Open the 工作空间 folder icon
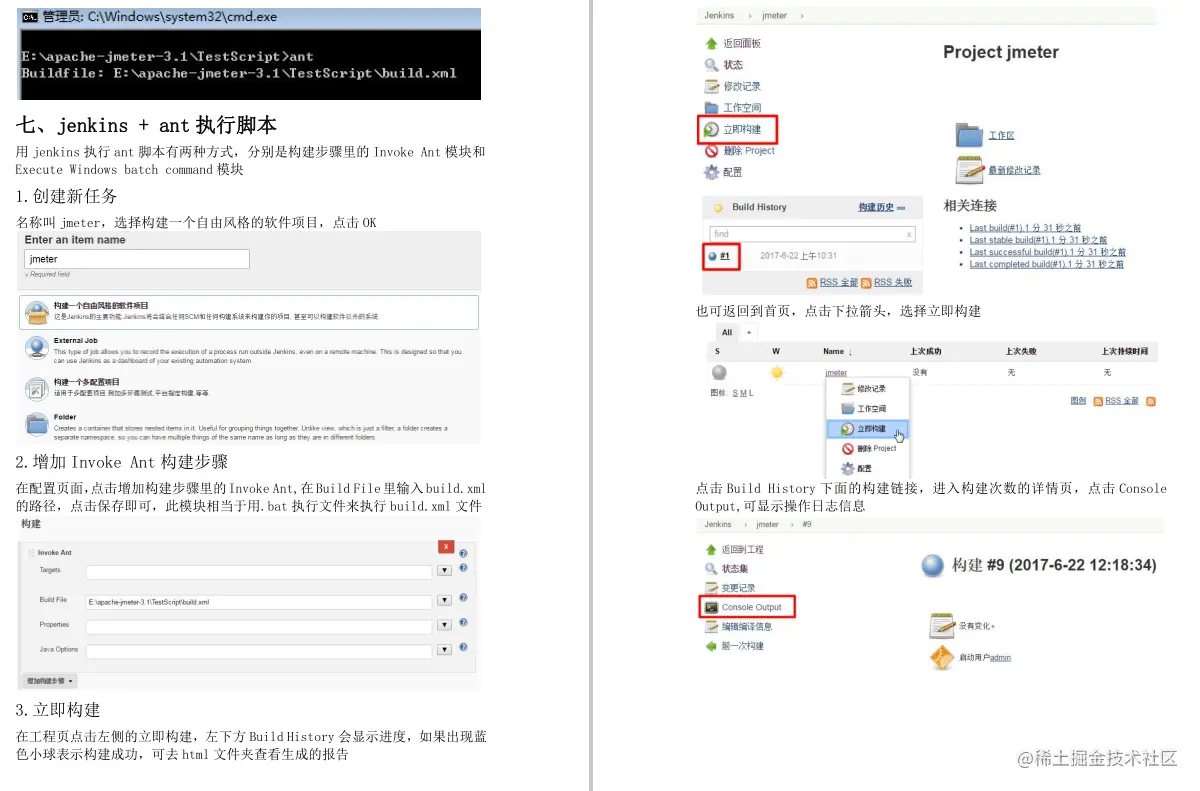 (x=710, y=107)
